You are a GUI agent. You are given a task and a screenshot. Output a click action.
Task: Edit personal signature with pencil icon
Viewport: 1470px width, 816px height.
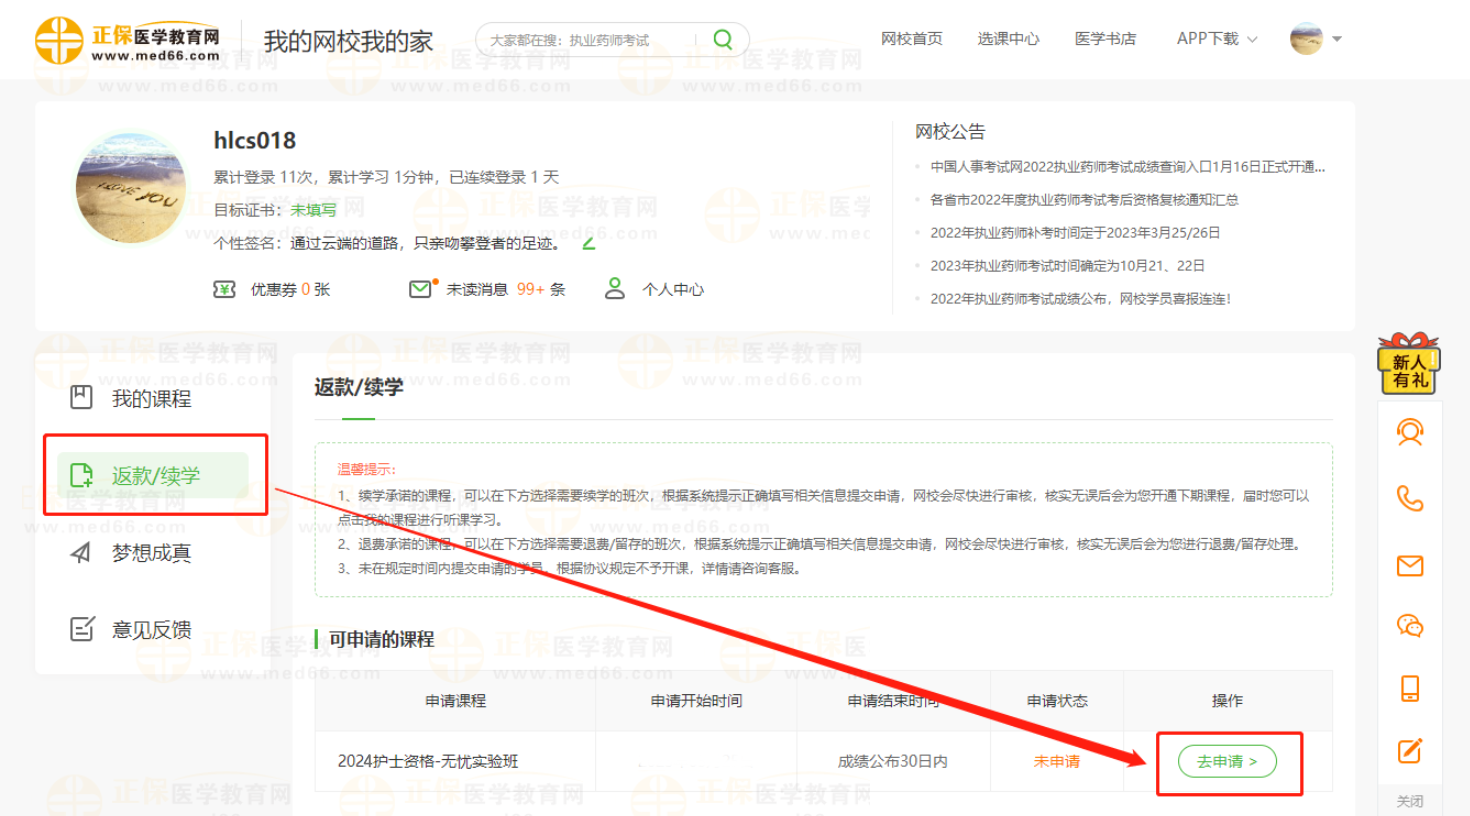click(589, 243)
